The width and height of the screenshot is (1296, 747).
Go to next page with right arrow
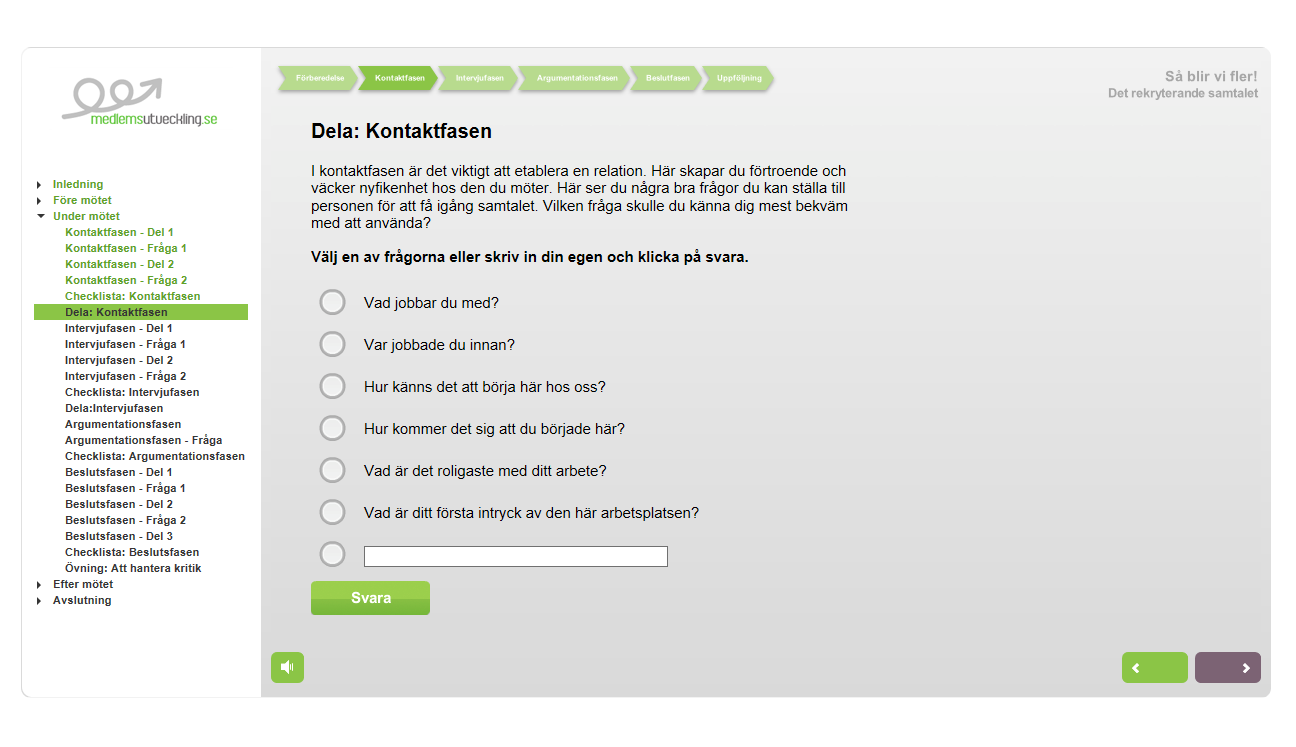[x=1227, y=667]
